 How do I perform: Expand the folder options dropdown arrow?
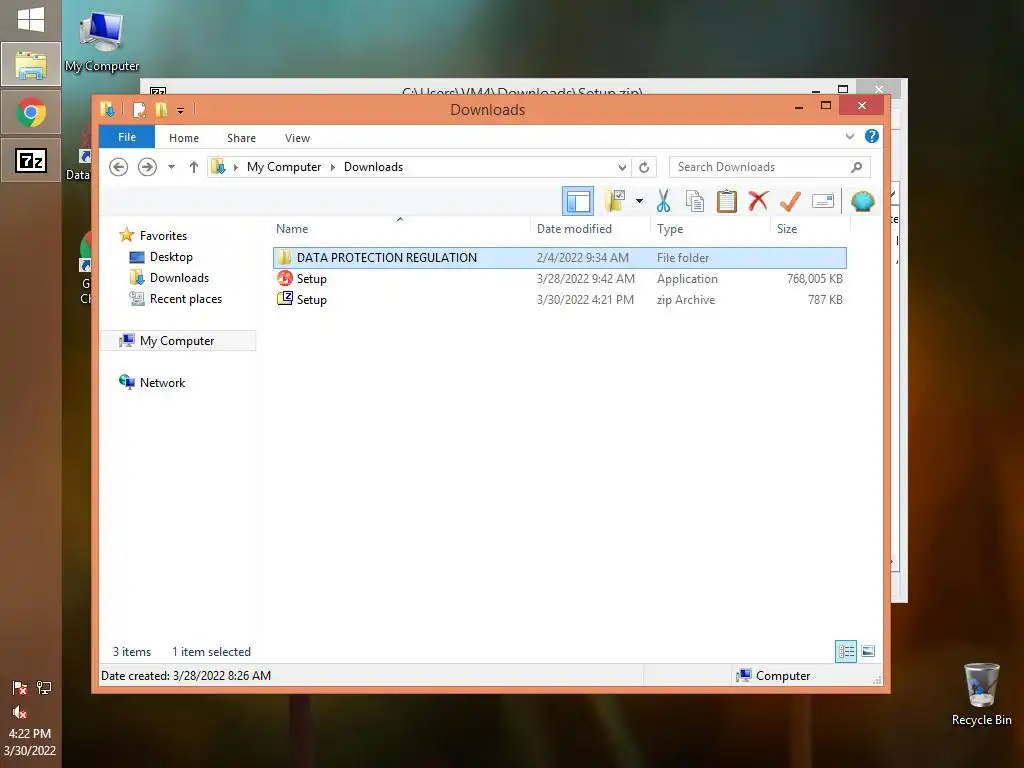coord(639,201)
